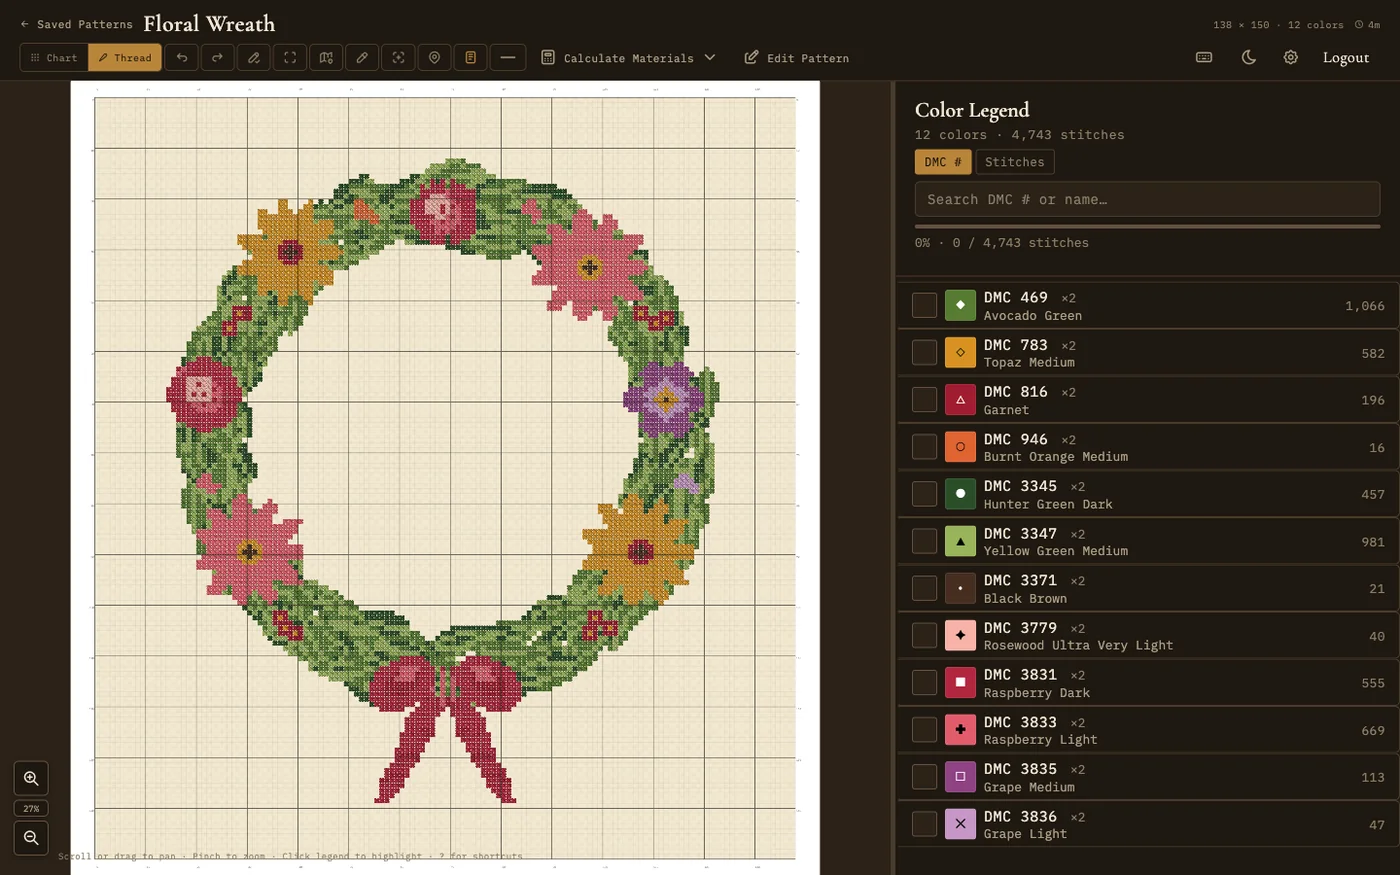Check the DMC 3833 Raspberry Light checkbox
Viewport: 1400px width, 875px height.
pyautogui.click(x=924, y=729)
